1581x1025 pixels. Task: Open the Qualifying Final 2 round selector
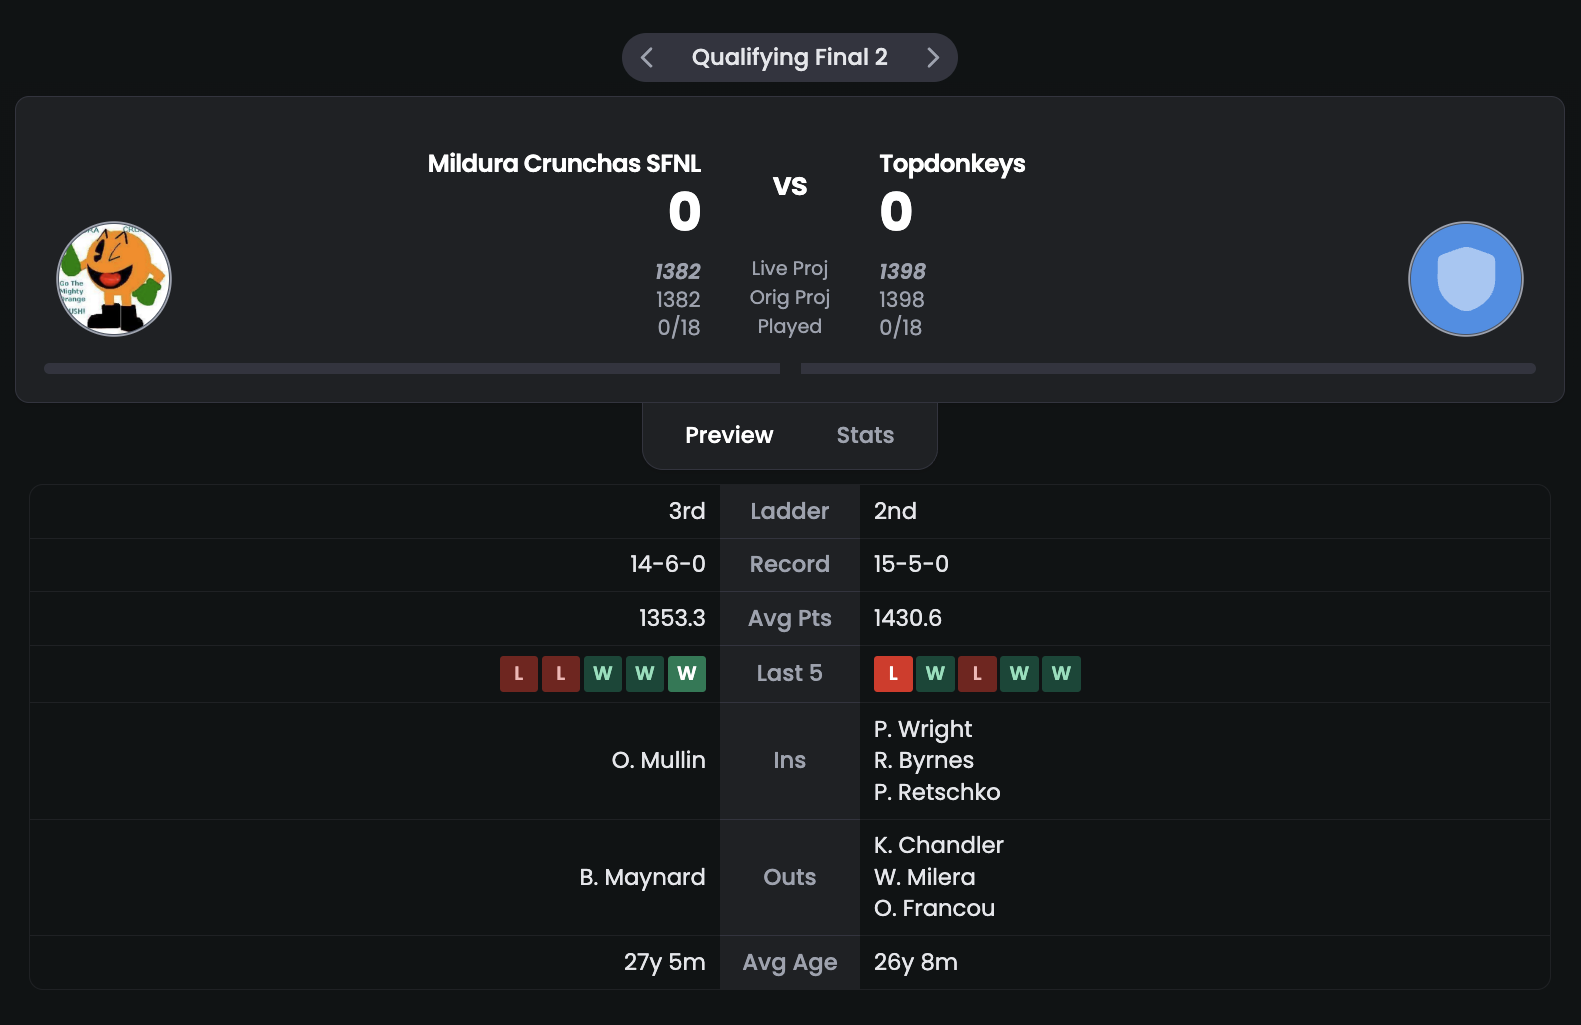click(x=790, y=58)
